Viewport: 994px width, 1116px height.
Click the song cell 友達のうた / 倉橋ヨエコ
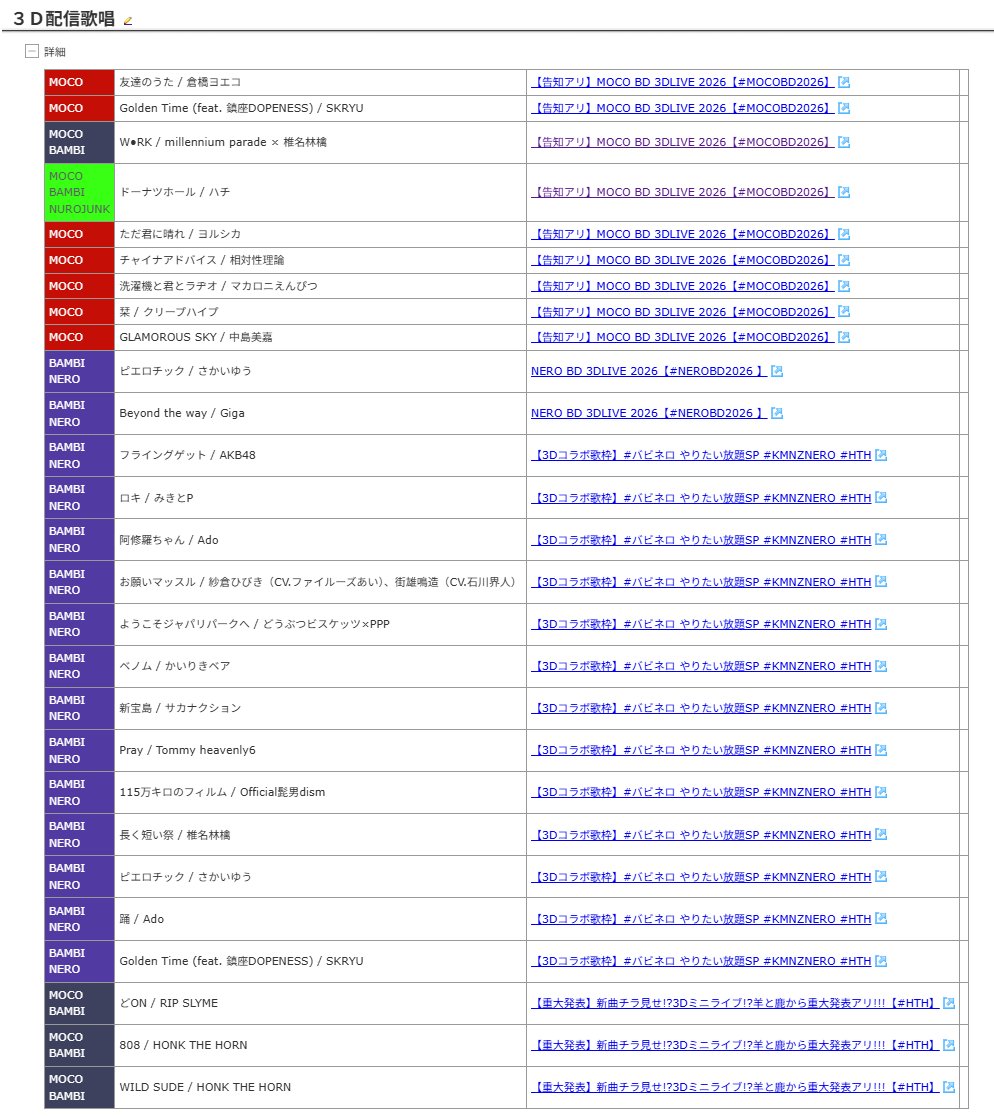320,82
